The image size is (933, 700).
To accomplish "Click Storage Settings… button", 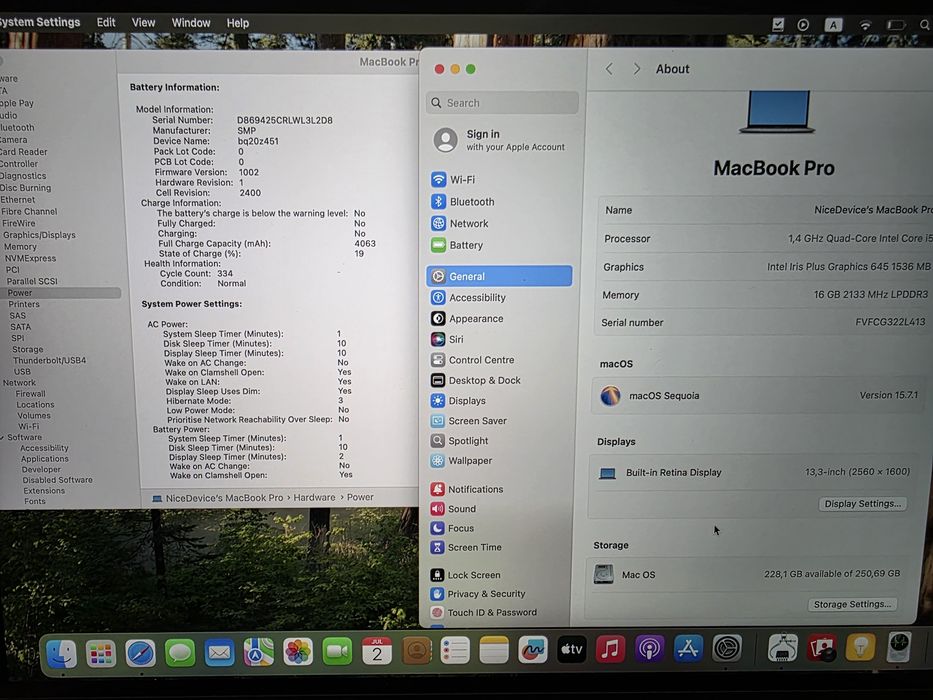I will (x=852, y=604).
